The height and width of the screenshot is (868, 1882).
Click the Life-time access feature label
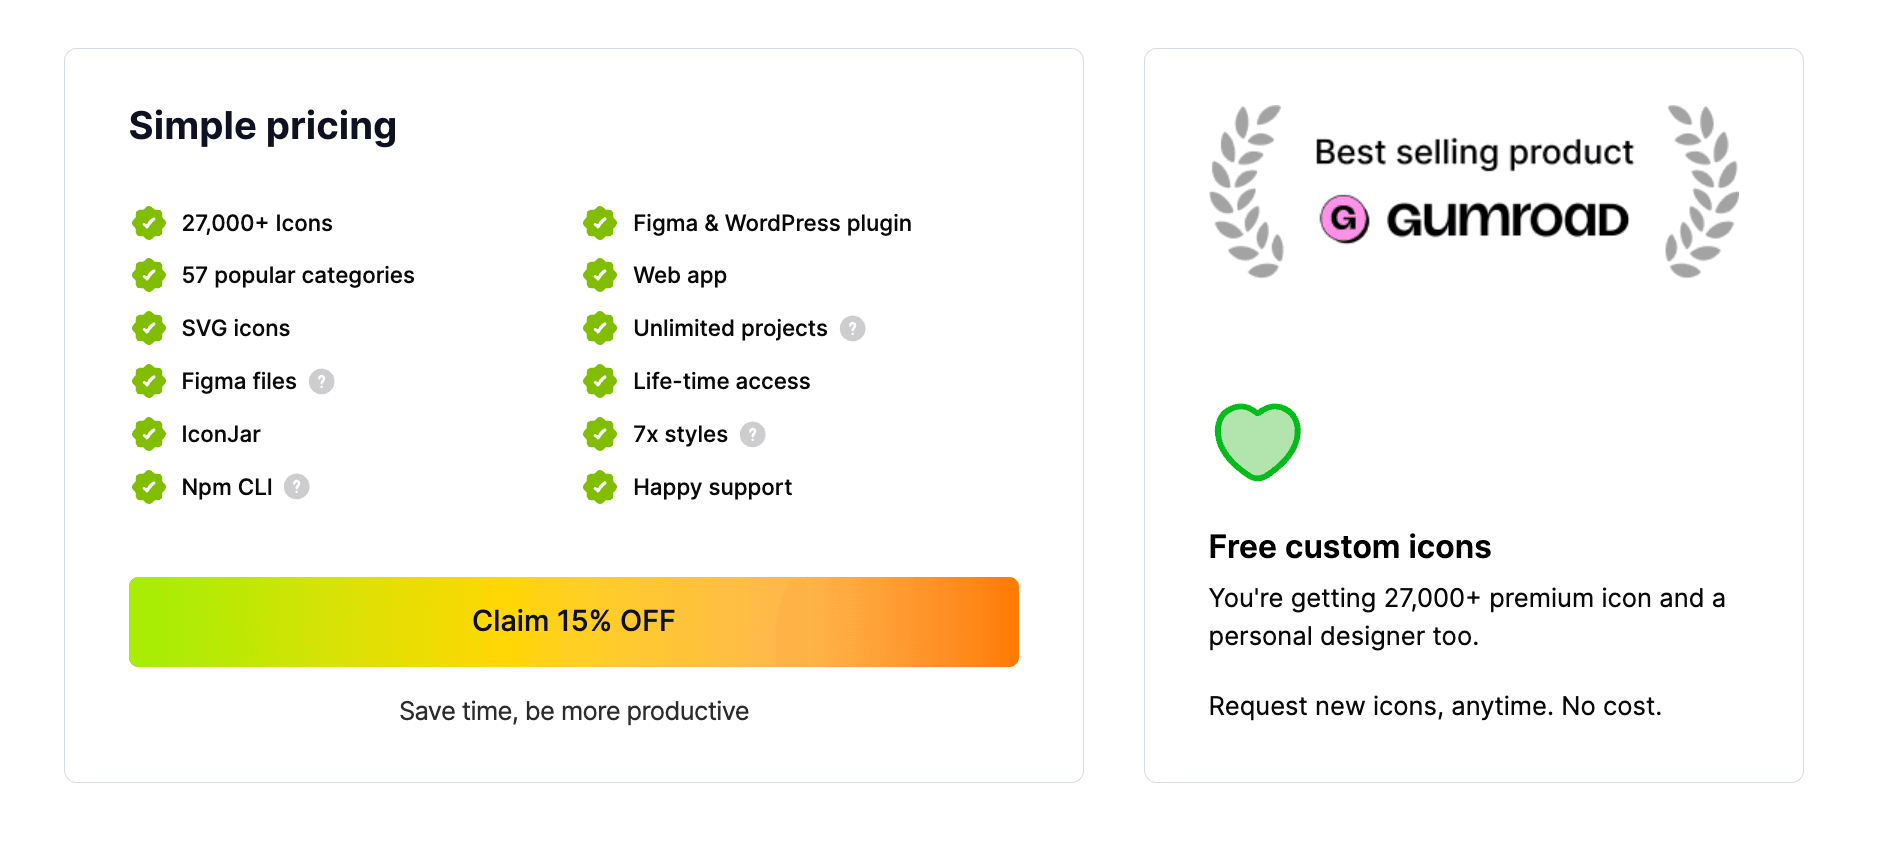pos(721,381)
